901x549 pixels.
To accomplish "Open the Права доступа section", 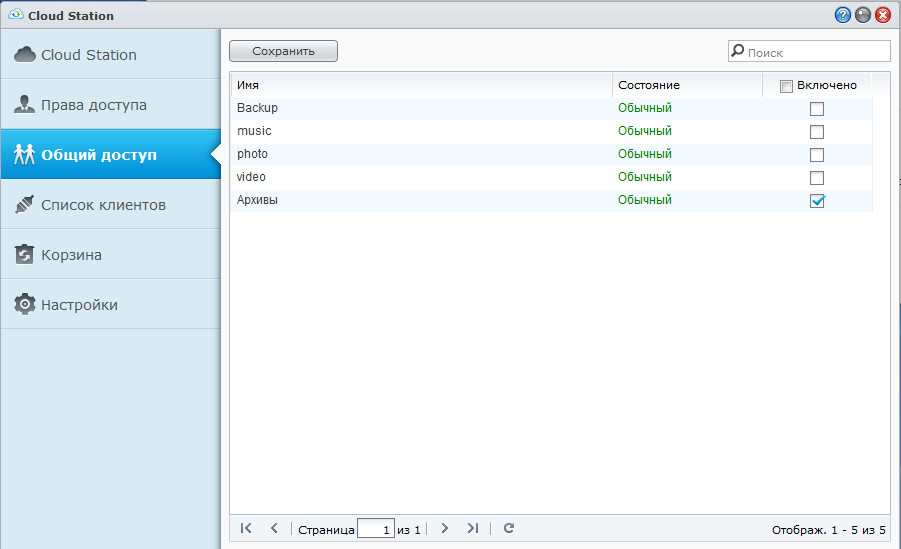I will pos(93,105).
